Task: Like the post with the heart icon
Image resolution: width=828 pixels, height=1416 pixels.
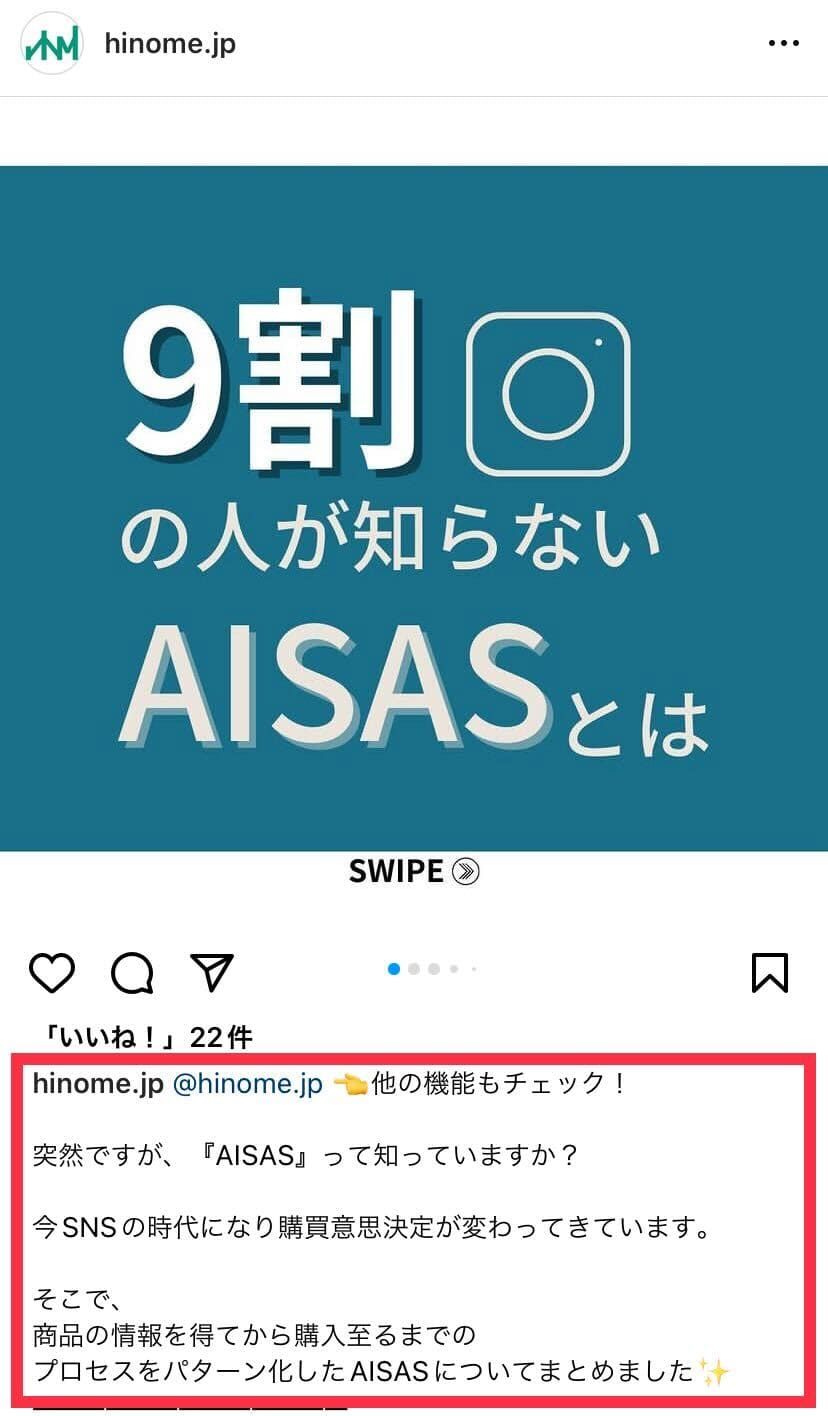Action: click(51, 972)
